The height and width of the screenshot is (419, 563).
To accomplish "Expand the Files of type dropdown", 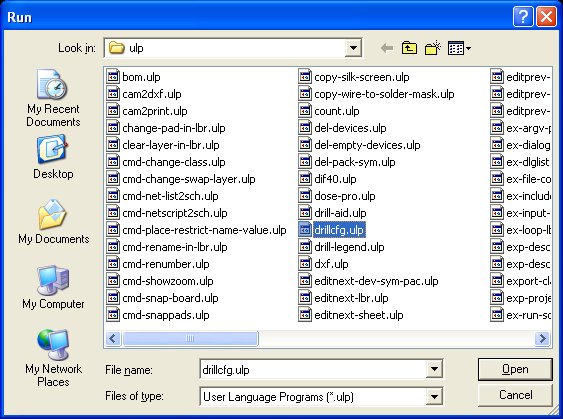I will tap(434, 397).
